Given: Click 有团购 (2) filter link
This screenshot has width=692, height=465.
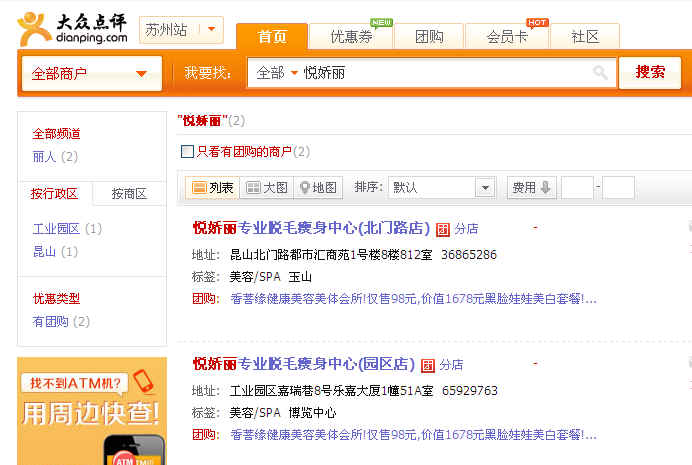Looking at the screenshot, I should pyautogui.click(x=61, y=321).
